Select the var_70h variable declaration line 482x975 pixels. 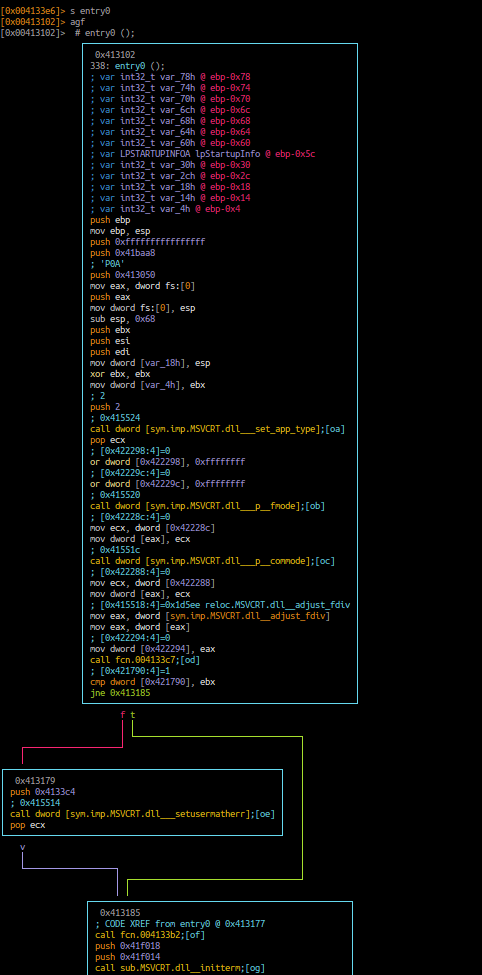click(170, 99)
